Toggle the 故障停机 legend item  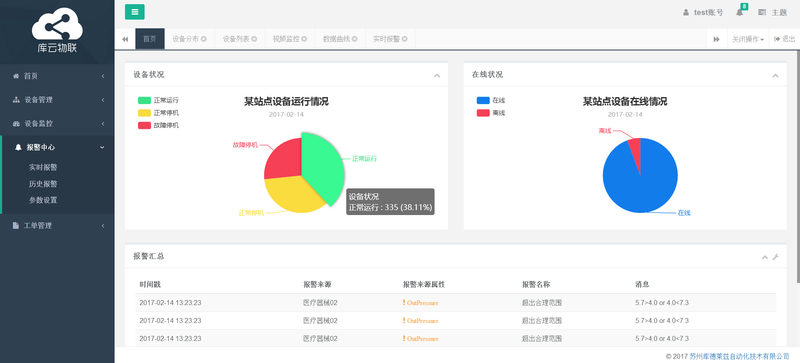[x=158, y=125]
